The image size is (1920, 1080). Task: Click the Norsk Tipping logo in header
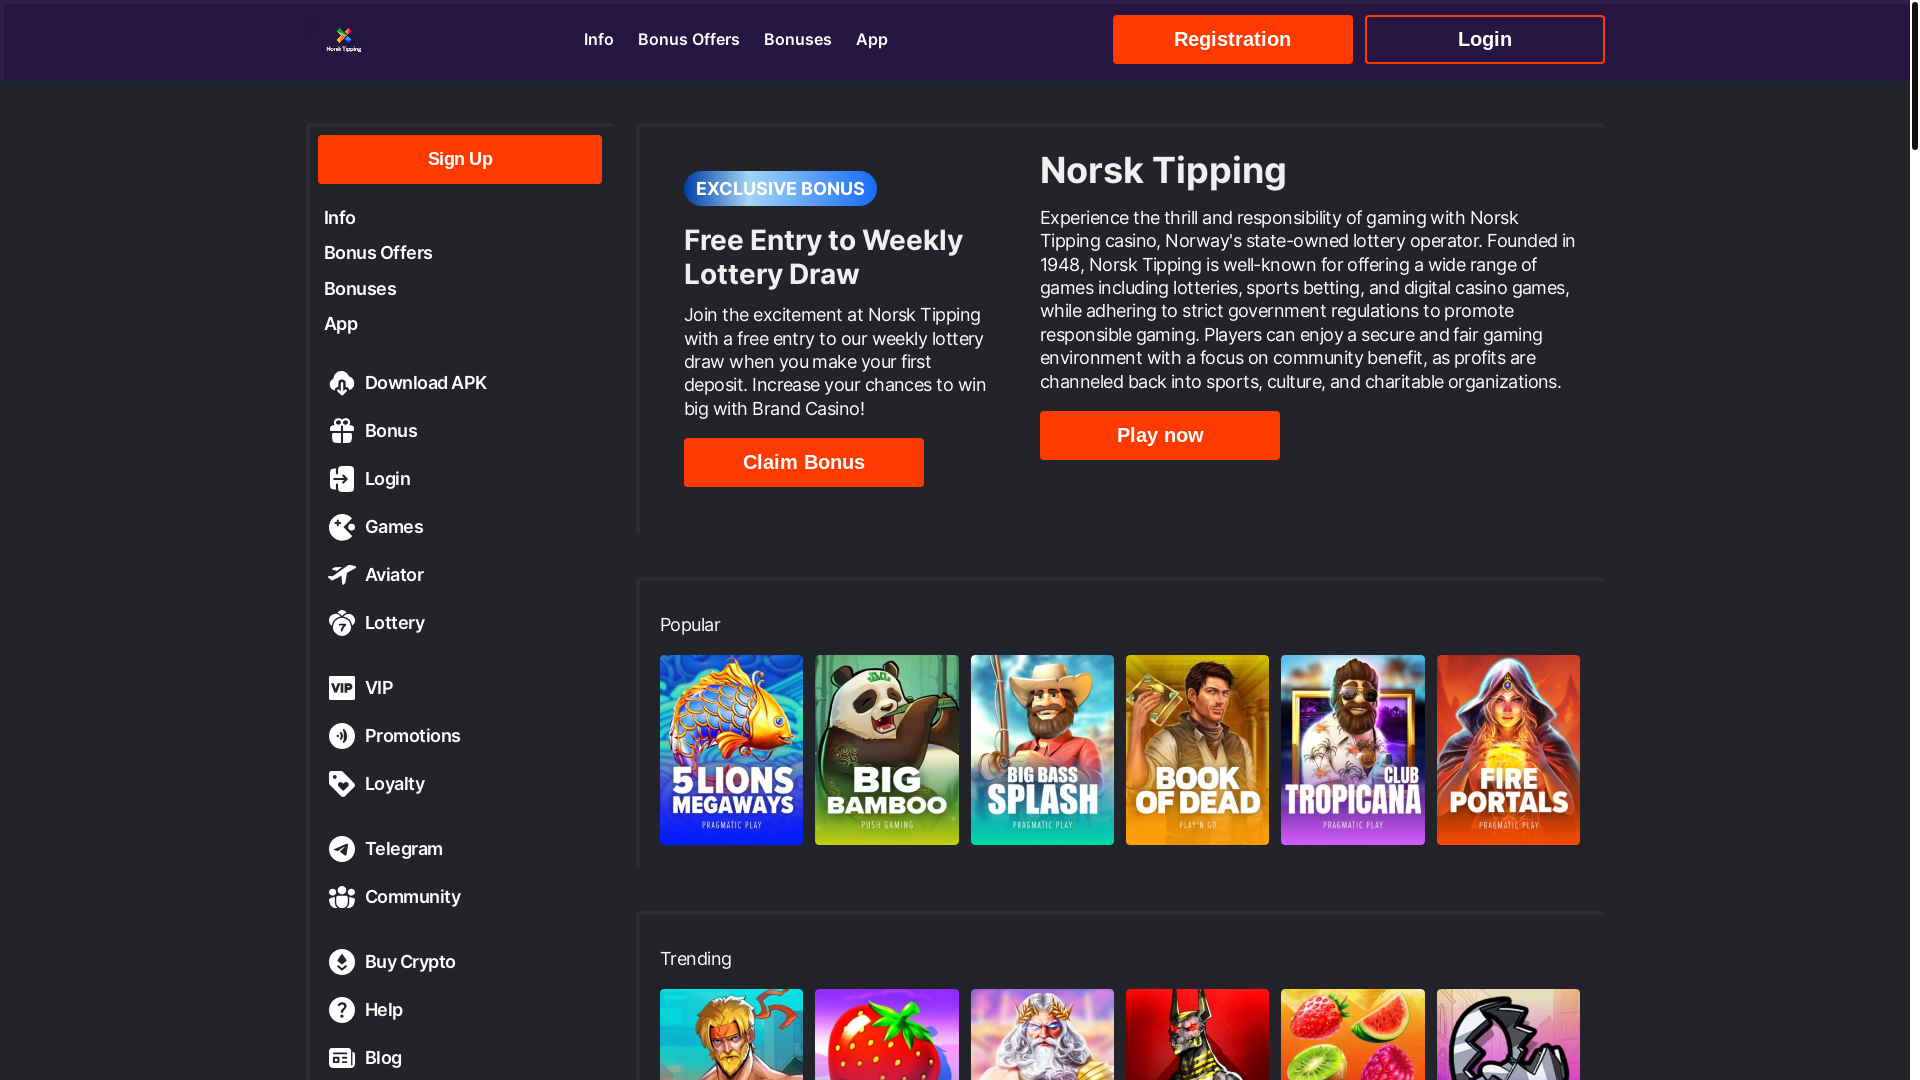[344, 40]
